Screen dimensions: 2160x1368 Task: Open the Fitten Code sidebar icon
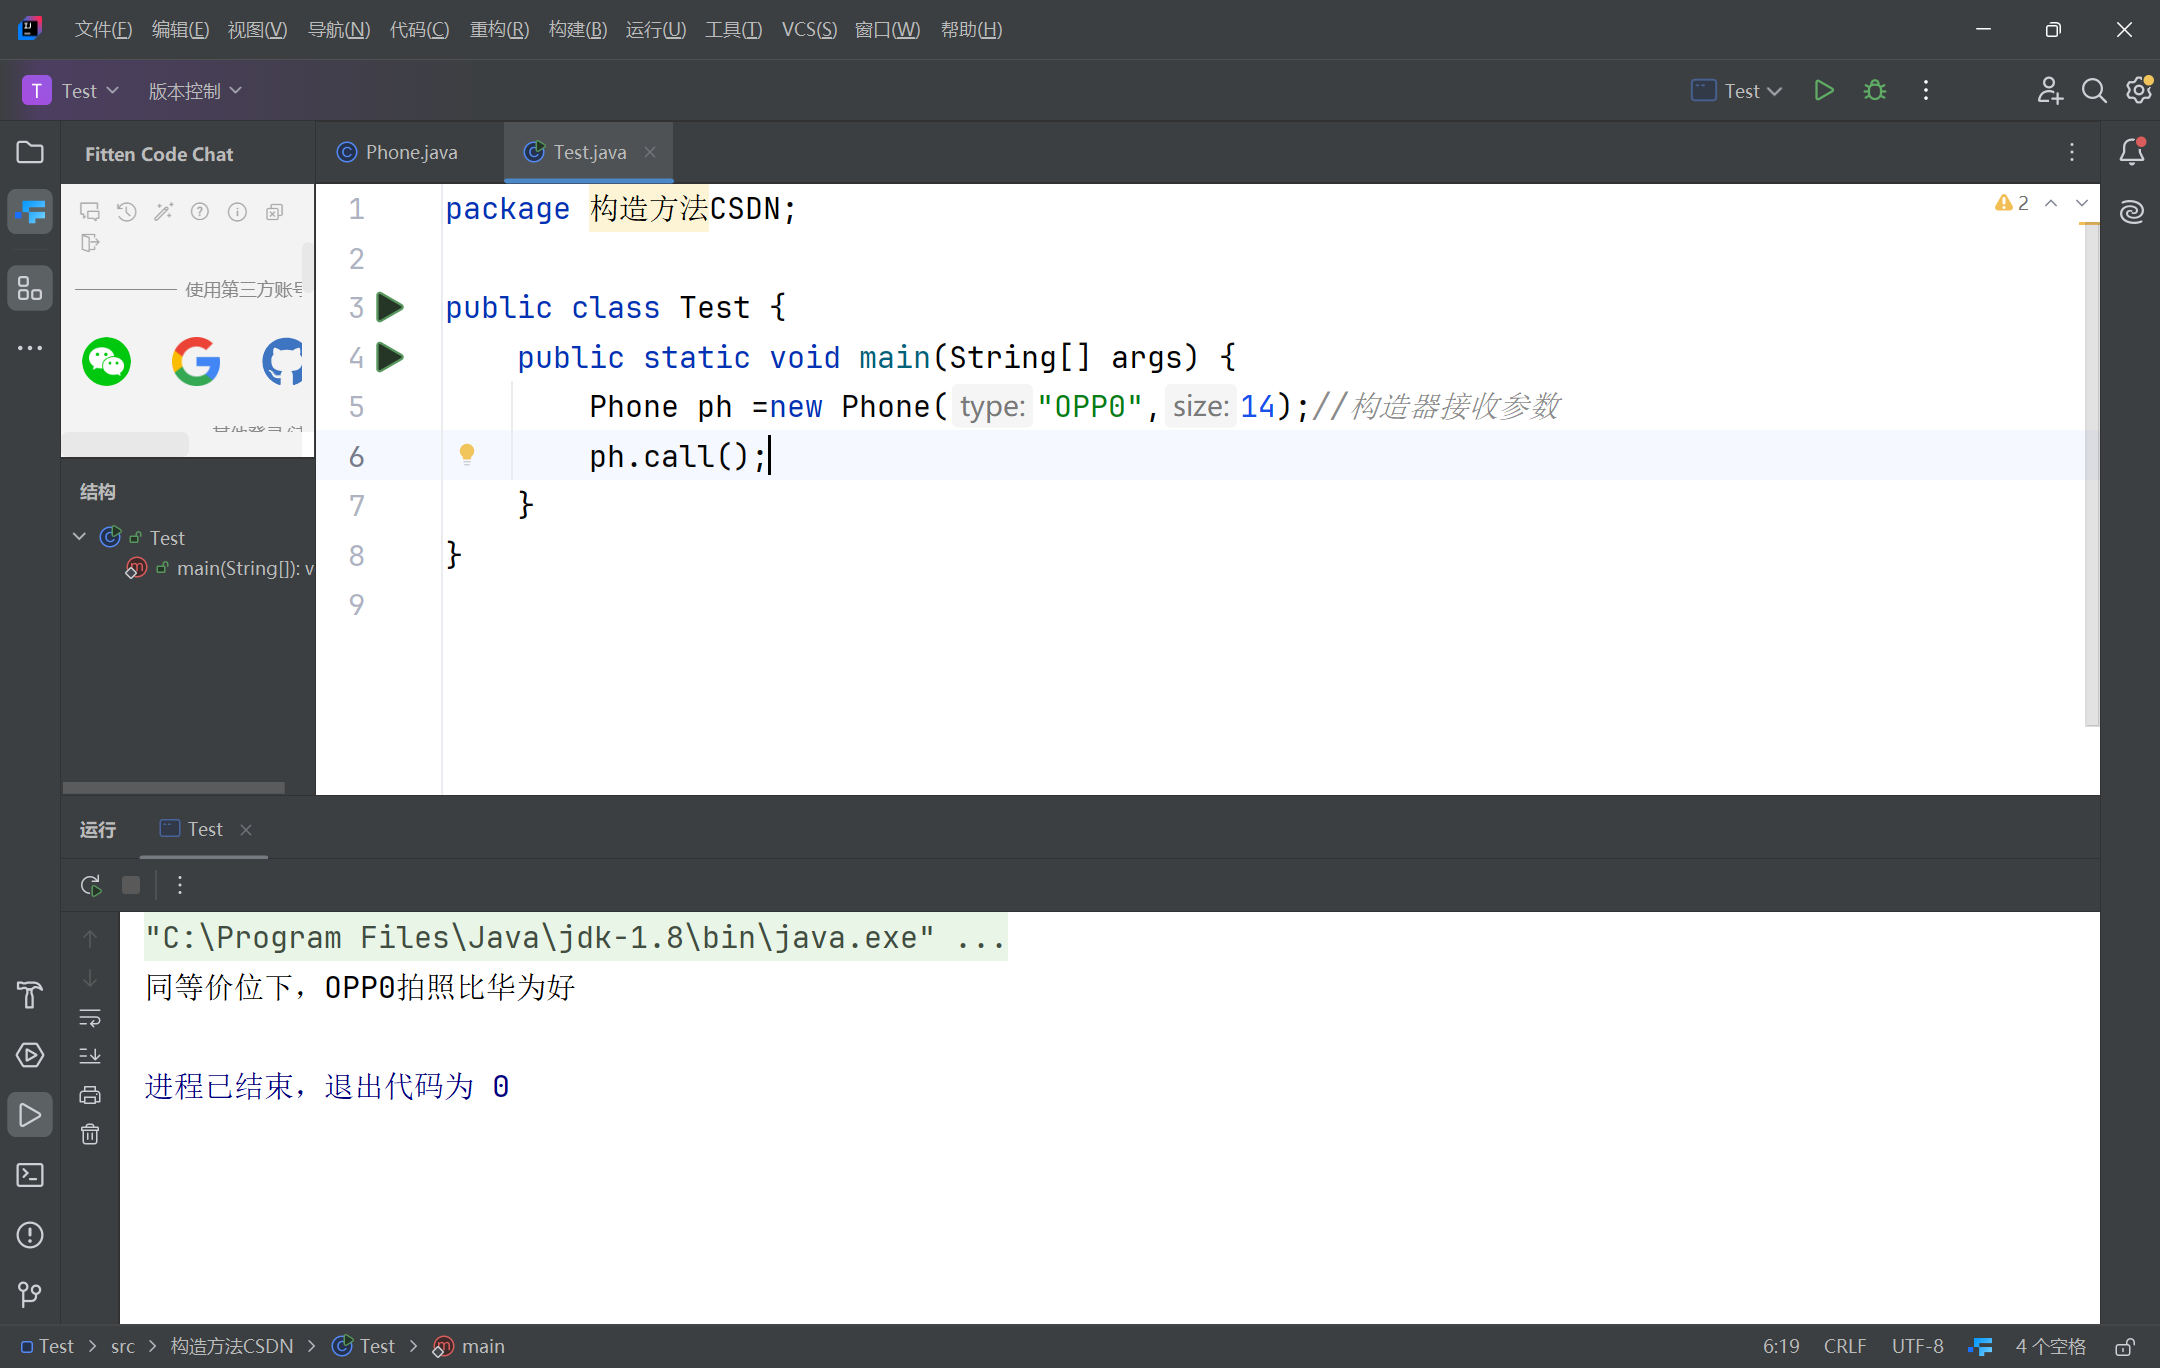[x=30, y=212]
